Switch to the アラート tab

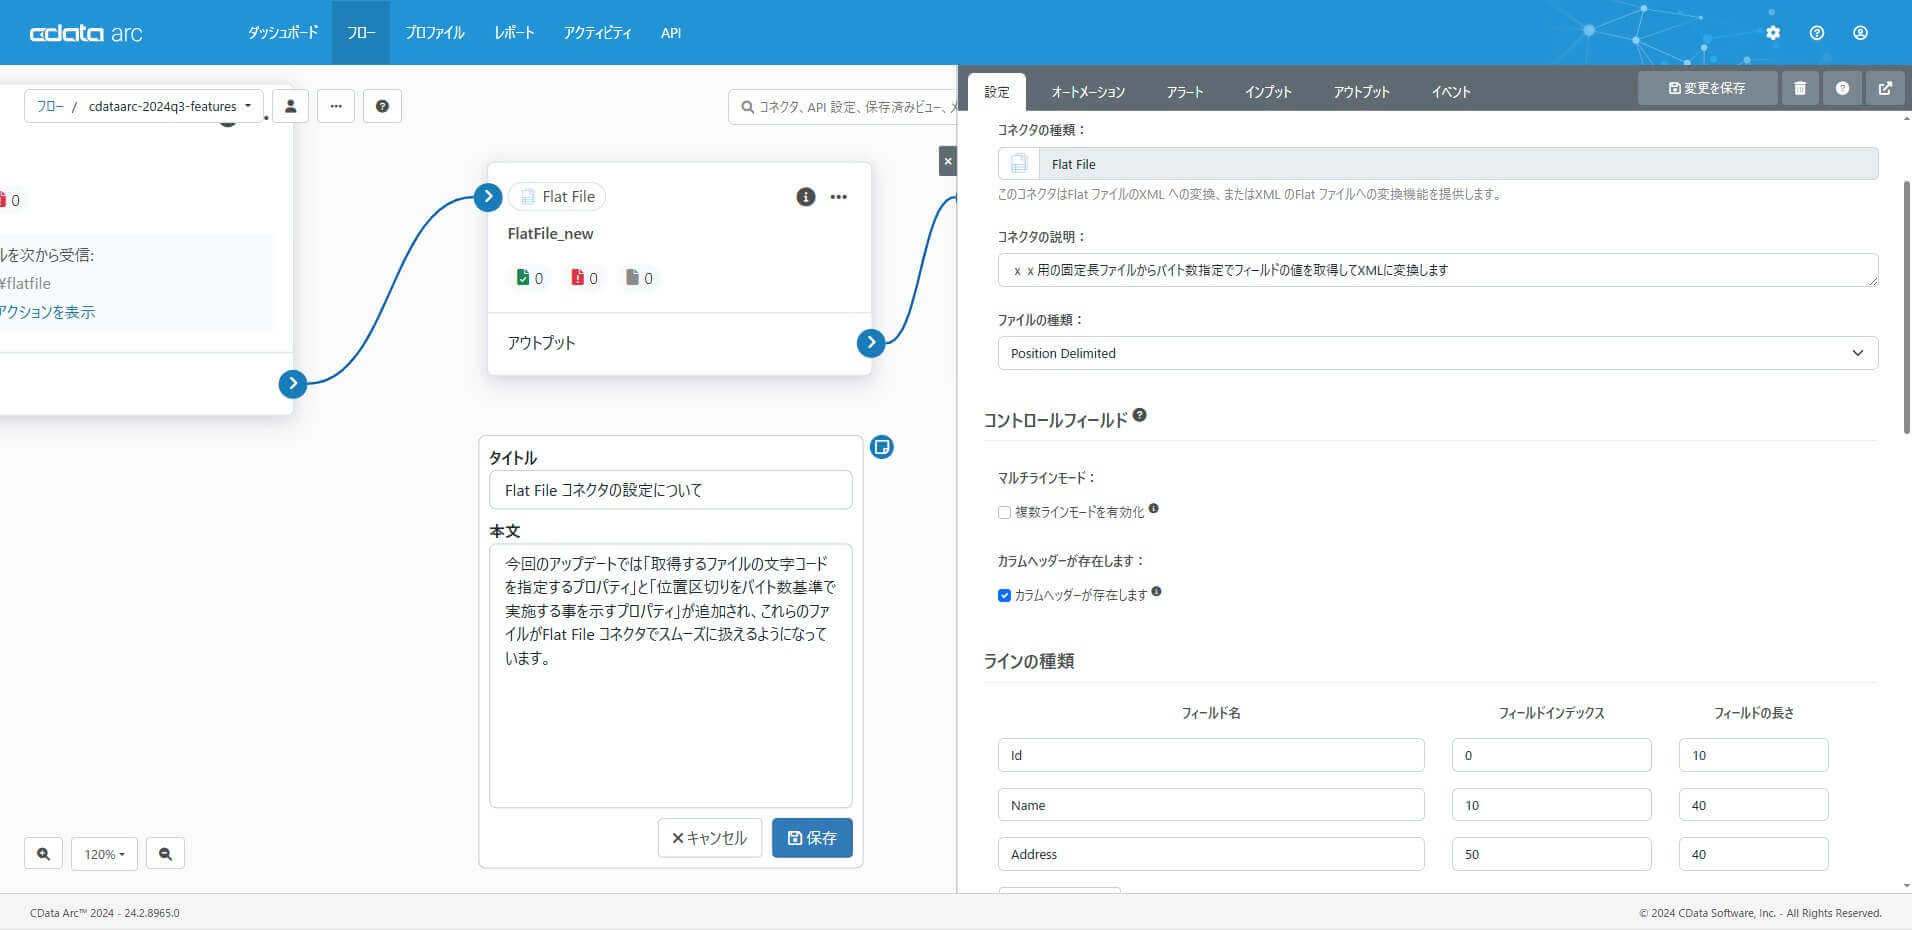1185,92
